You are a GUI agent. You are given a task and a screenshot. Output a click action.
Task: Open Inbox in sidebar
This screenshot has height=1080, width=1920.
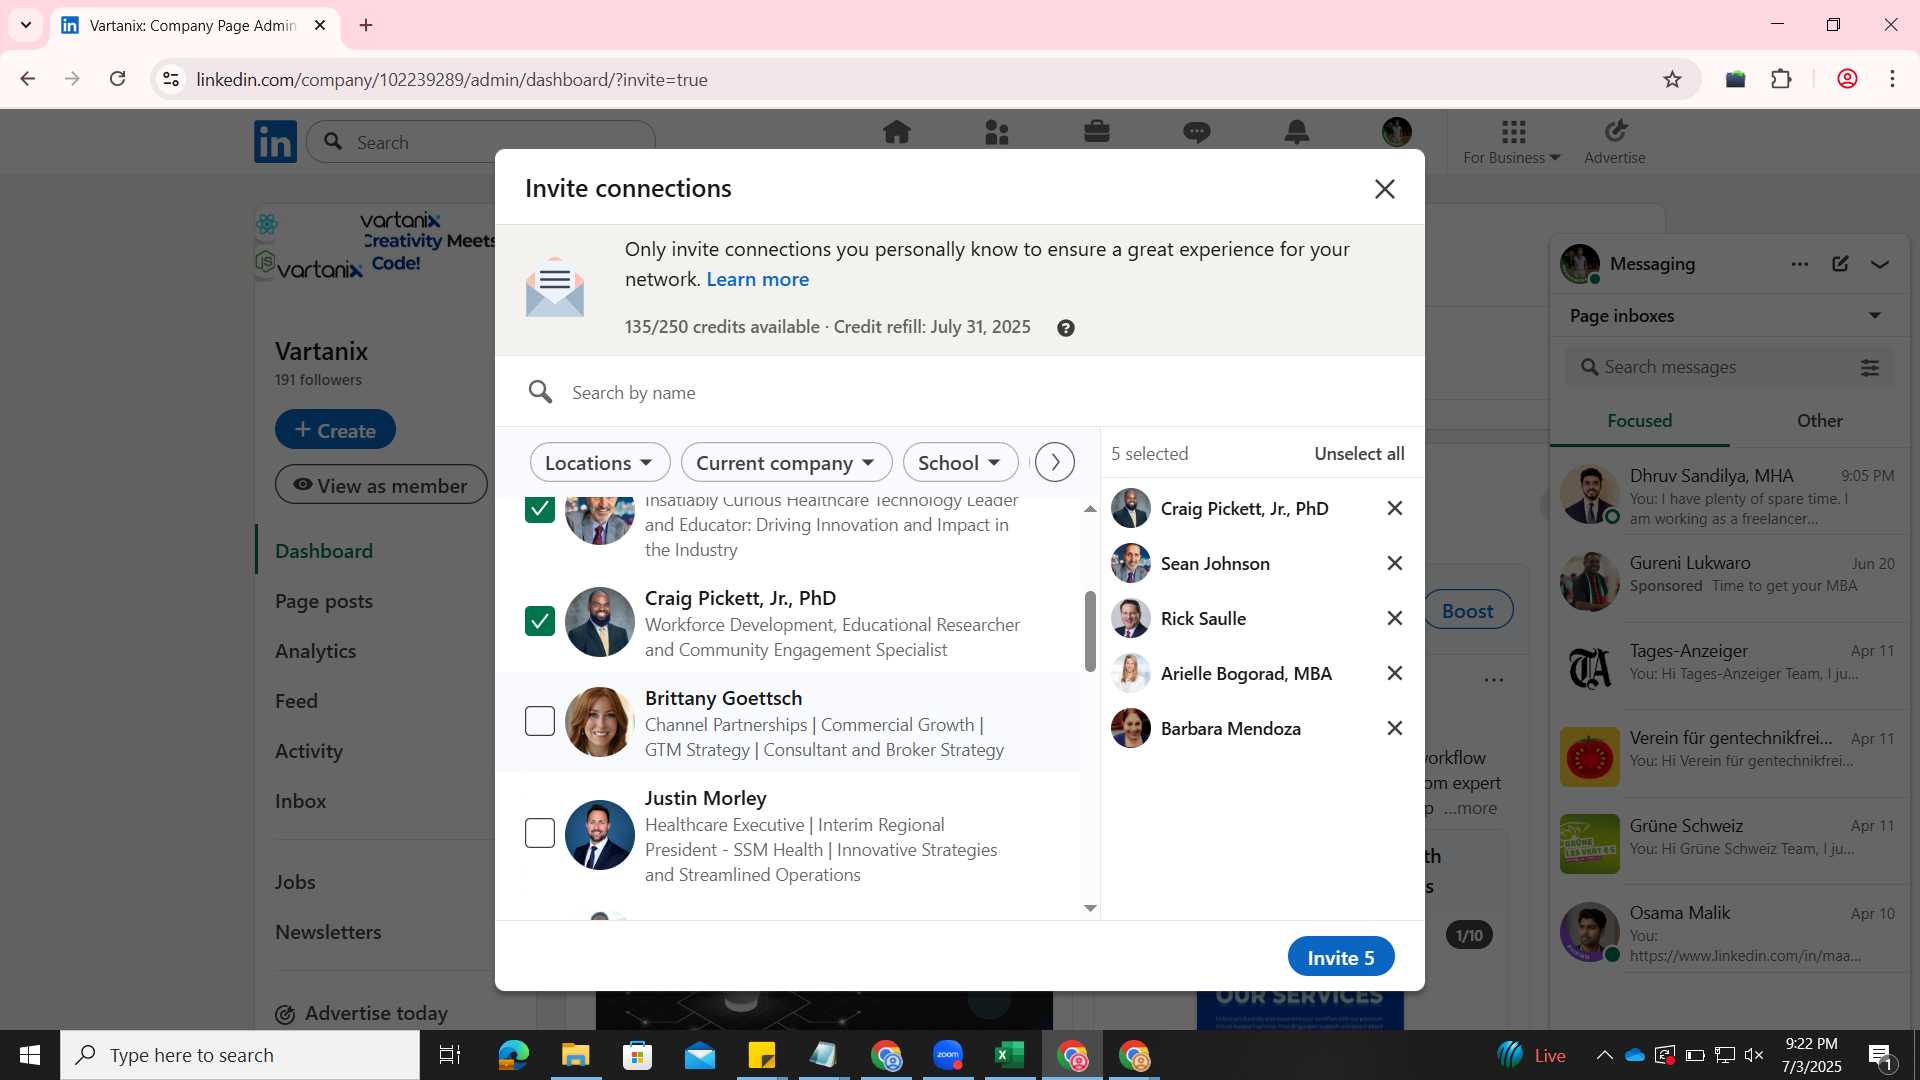pos(301,801)
